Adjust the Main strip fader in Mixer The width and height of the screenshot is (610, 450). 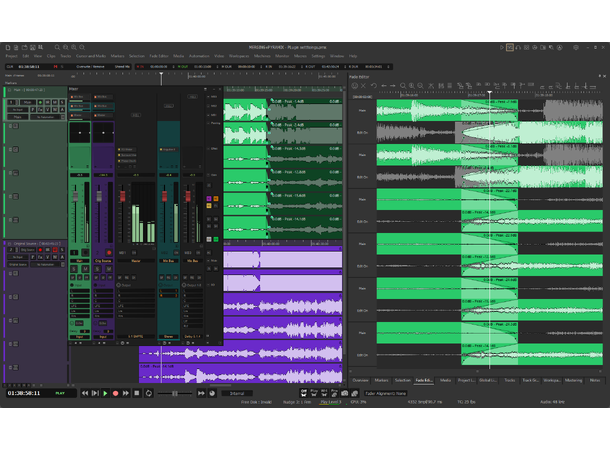tap(75, 196)
